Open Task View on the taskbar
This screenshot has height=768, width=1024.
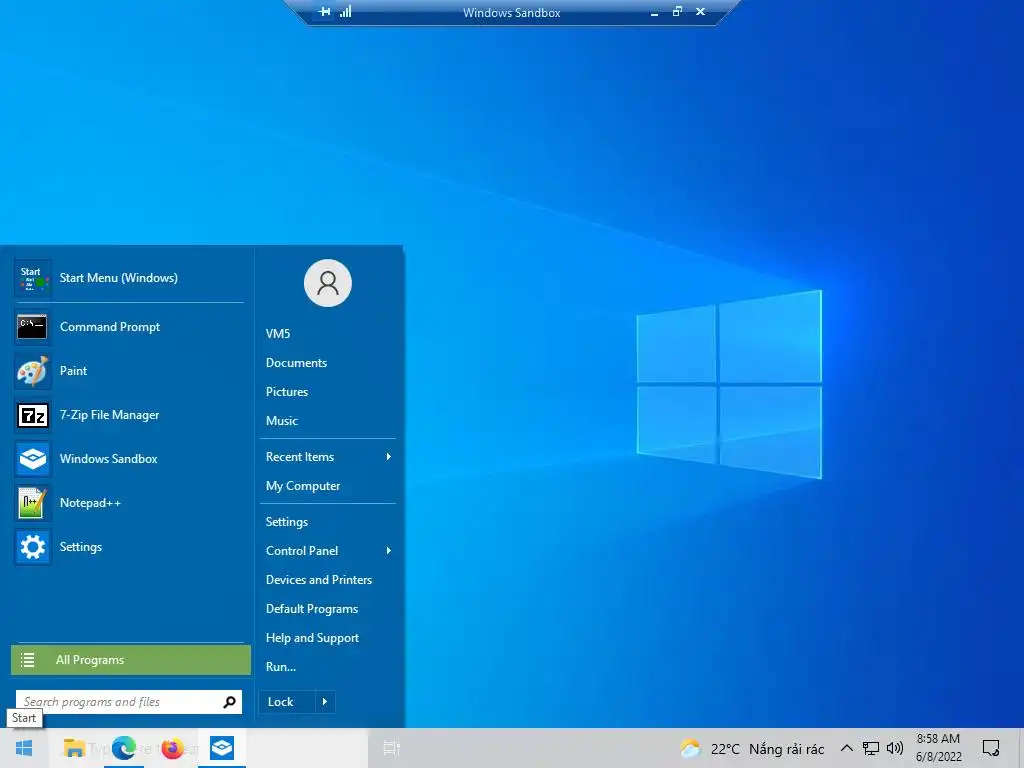click(x=391, y=748)
